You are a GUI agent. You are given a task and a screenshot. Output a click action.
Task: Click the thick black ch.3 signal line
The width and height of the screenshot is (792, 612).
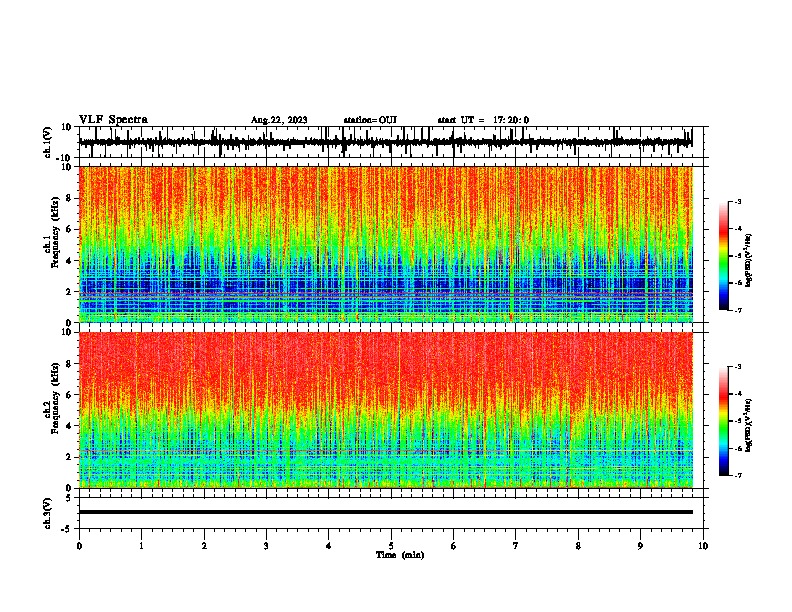385,512
